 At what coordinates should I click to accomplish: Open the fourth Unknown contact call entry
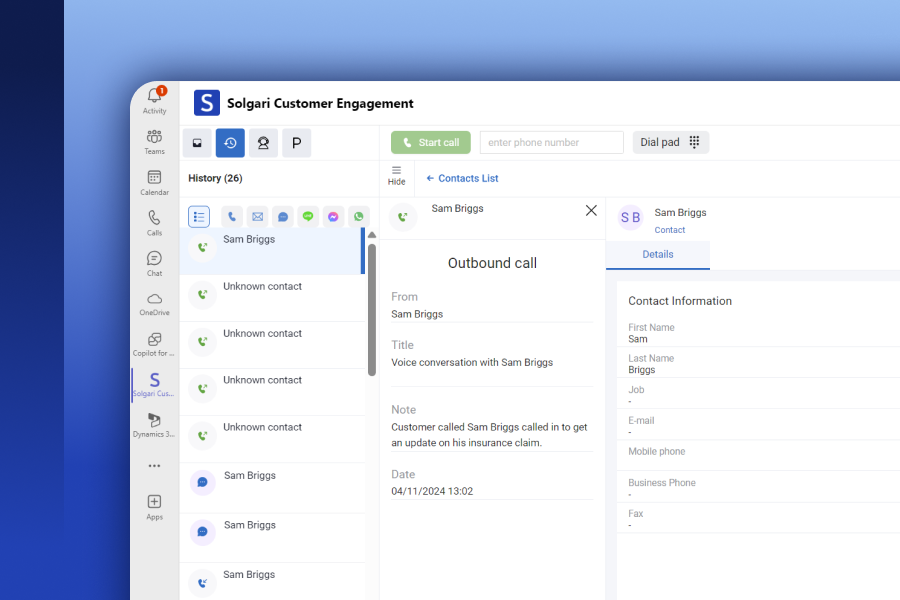tap(272, 439)
